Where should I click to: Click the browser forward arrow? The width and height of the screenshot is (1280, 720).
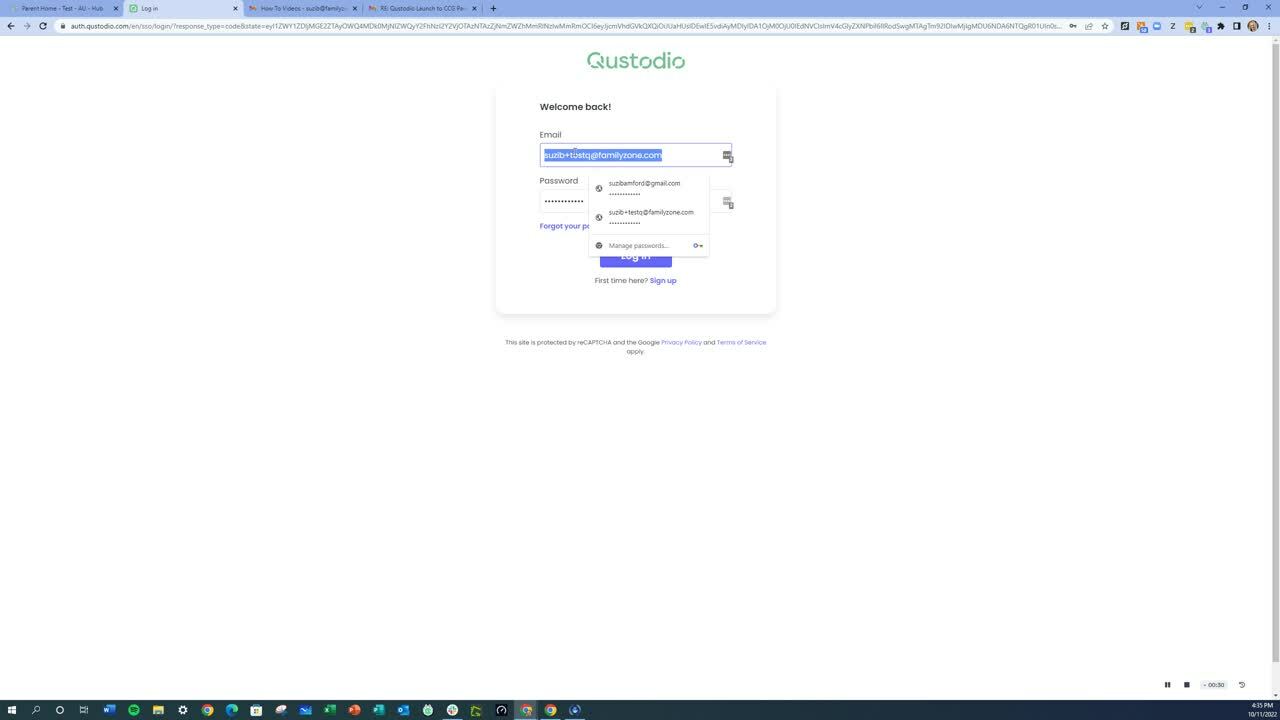[26, 26]
